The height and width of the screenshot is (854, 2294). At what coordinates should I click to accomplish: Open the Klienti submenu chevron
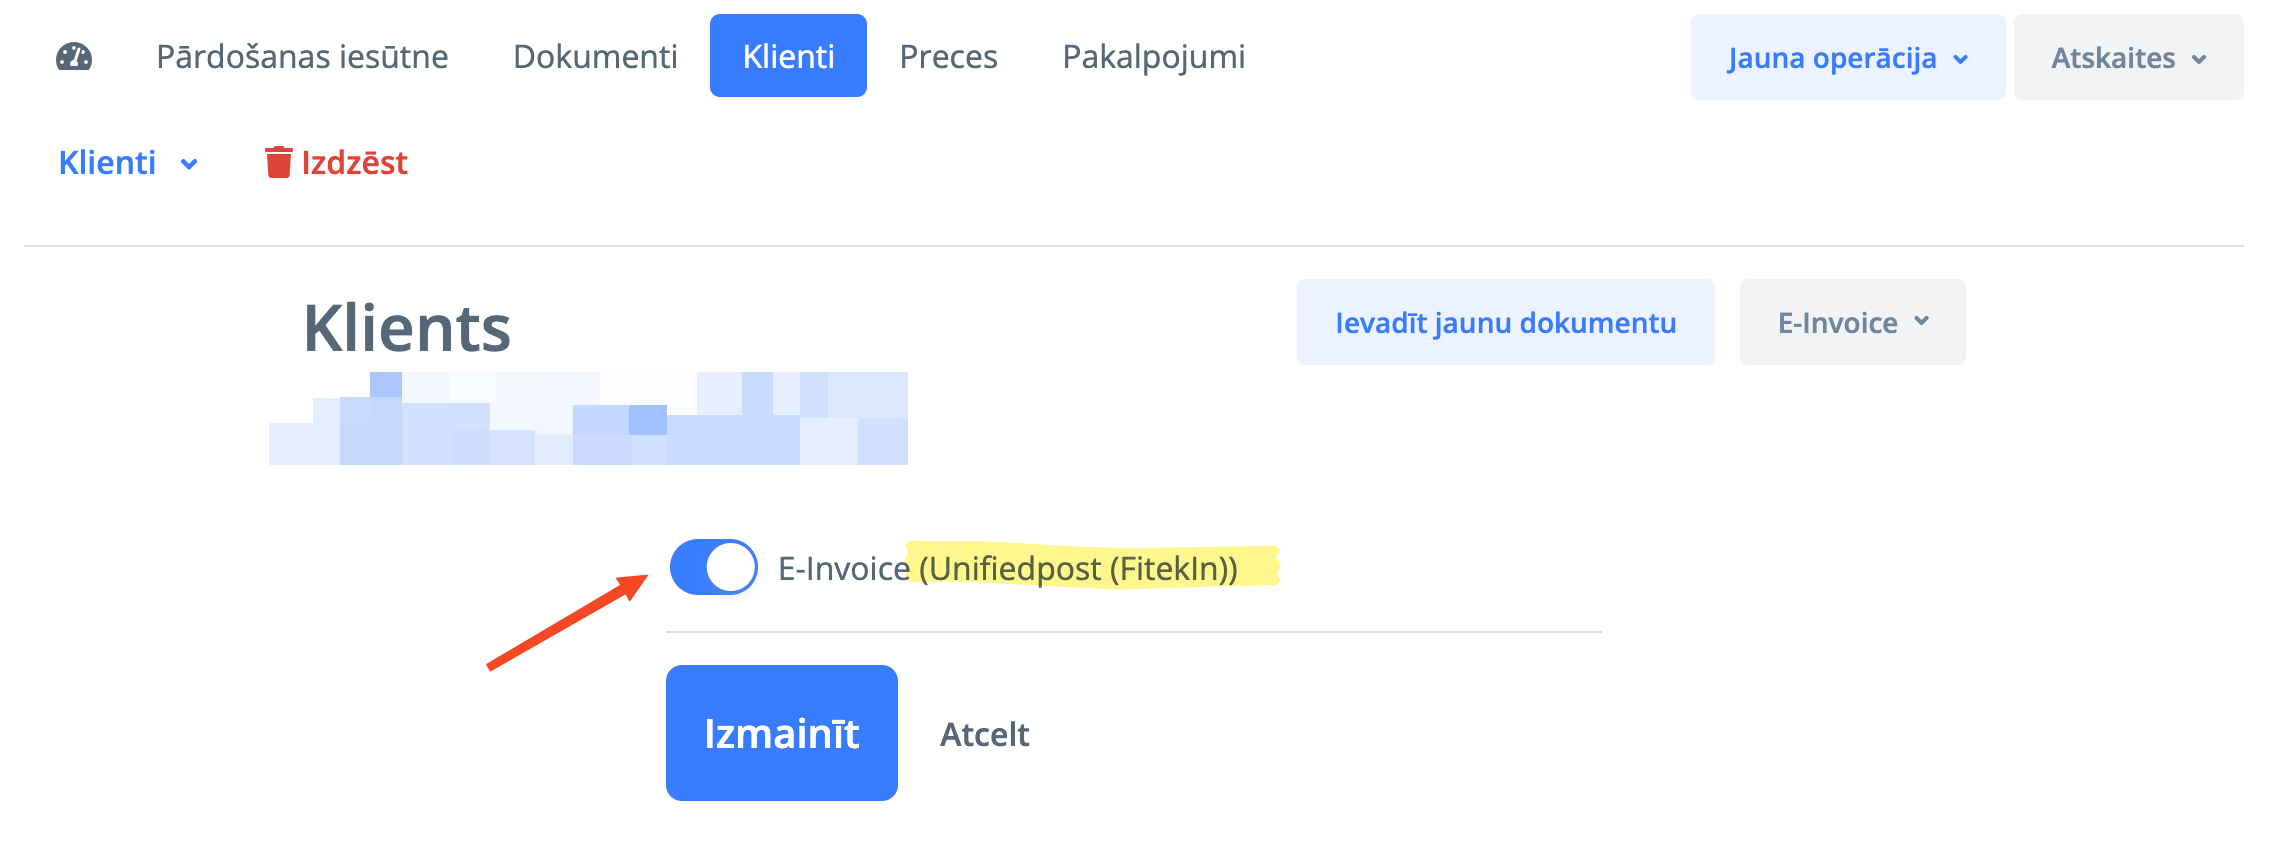coord(189,164)
